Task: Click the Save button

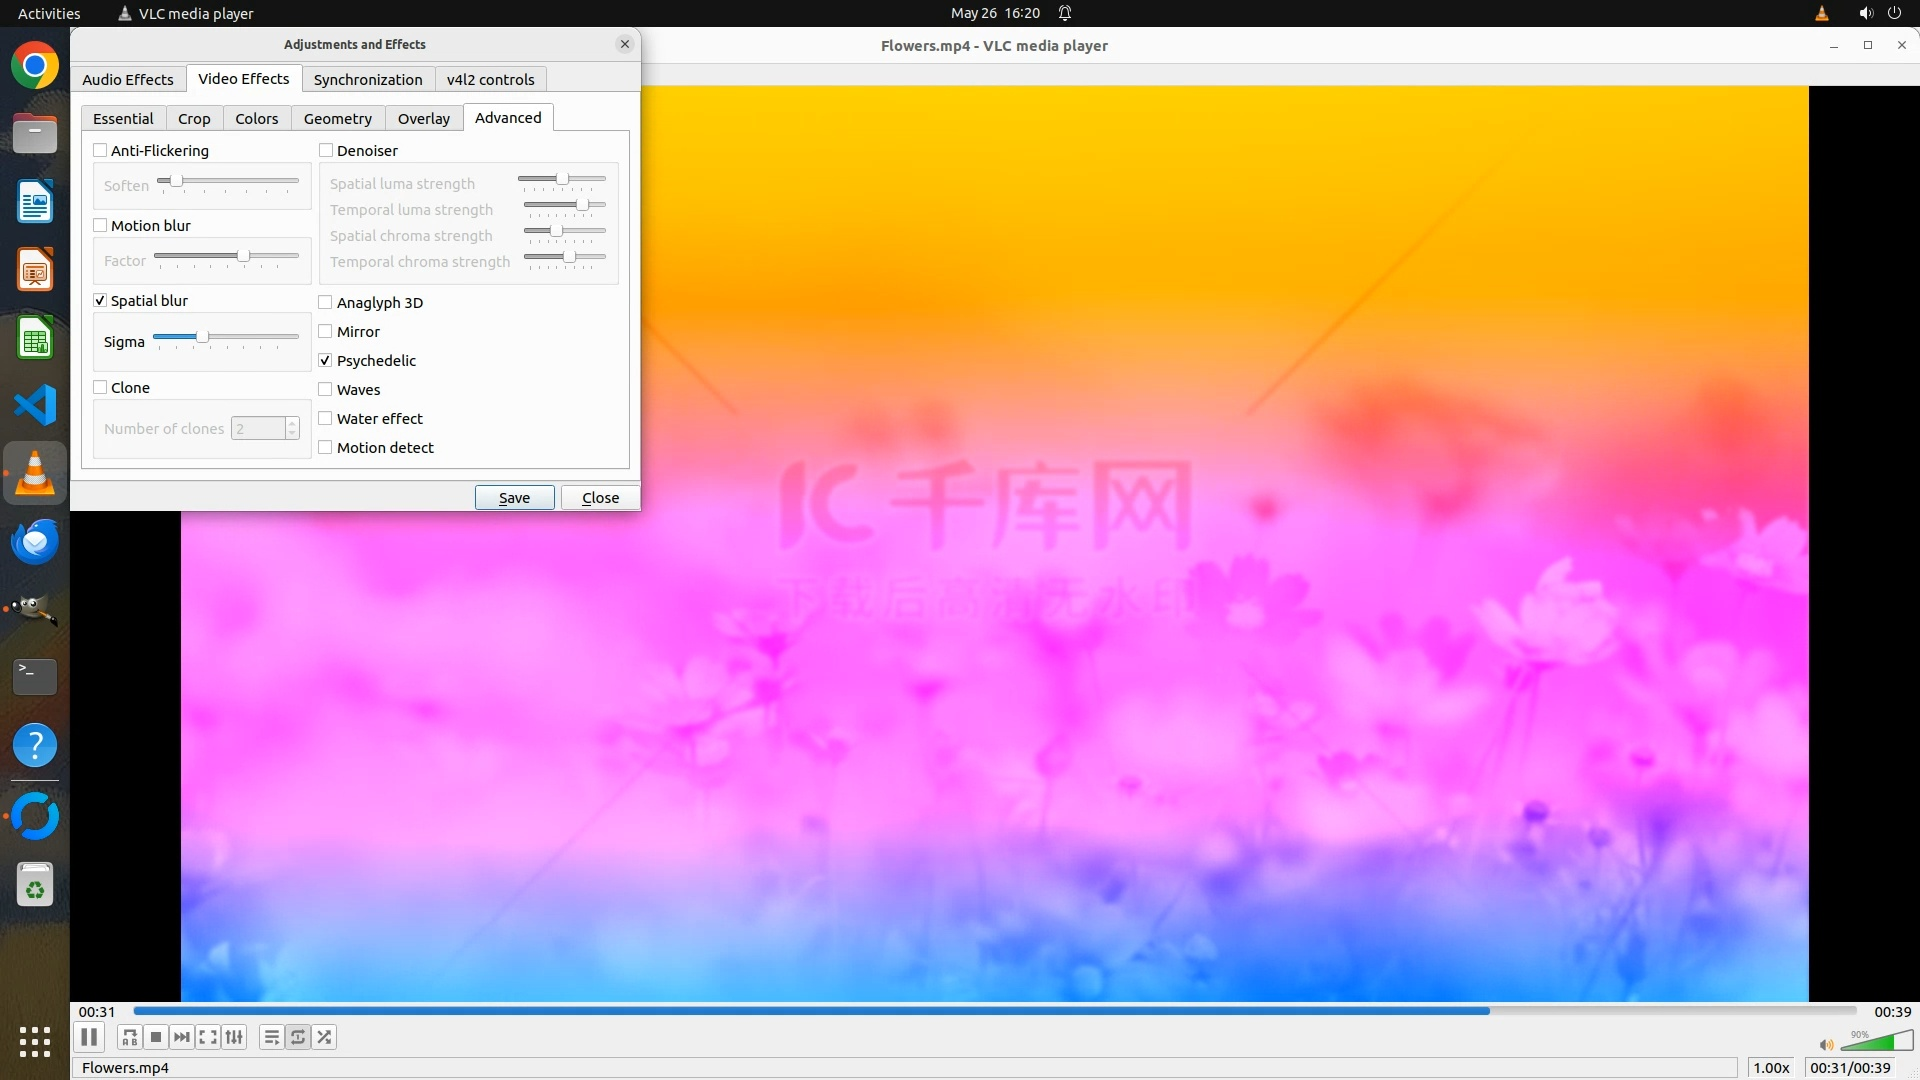Action: pyautogui.click(x=514, y=498)
